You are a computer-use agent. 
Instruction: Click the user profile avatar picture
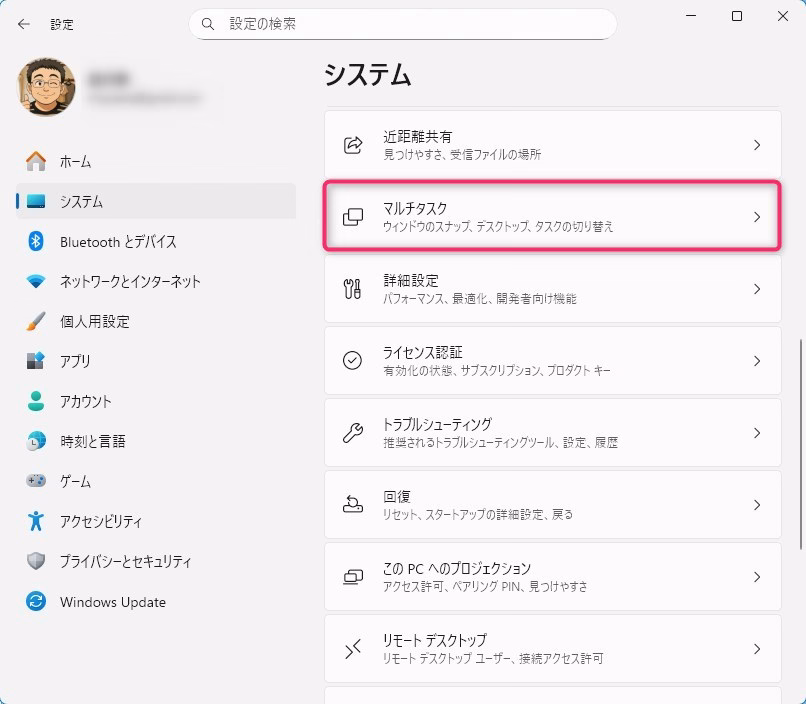[x=46, y=87]
